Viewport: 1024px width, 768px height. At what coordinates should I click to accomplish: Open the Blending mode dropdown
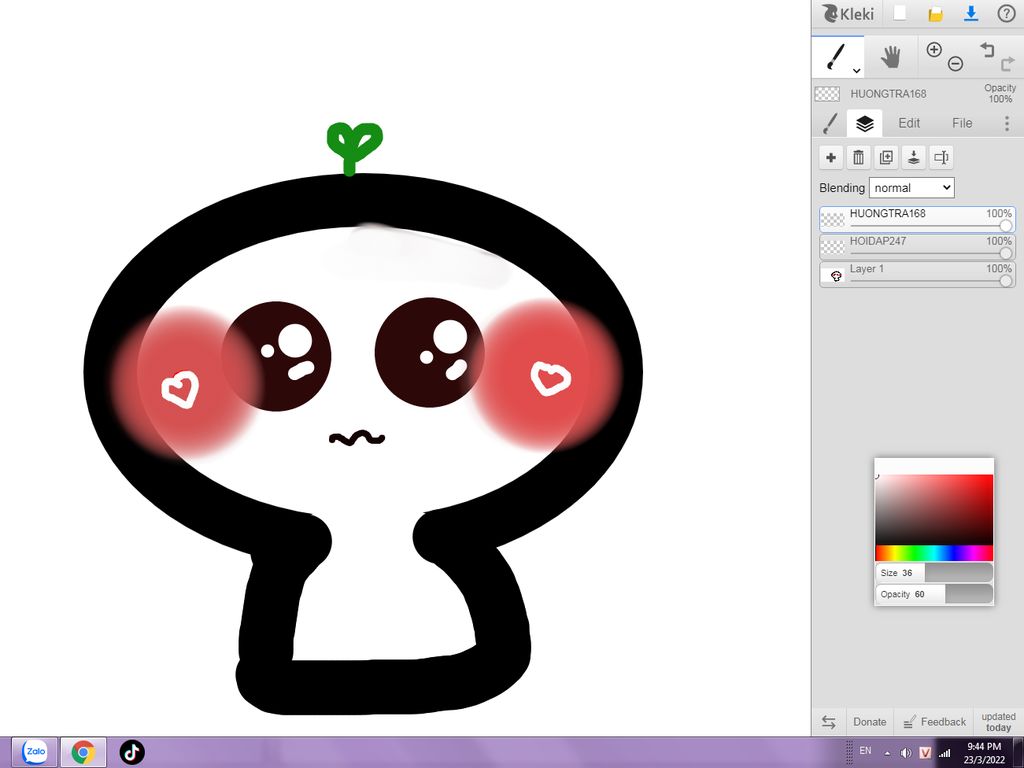point(912,187)
